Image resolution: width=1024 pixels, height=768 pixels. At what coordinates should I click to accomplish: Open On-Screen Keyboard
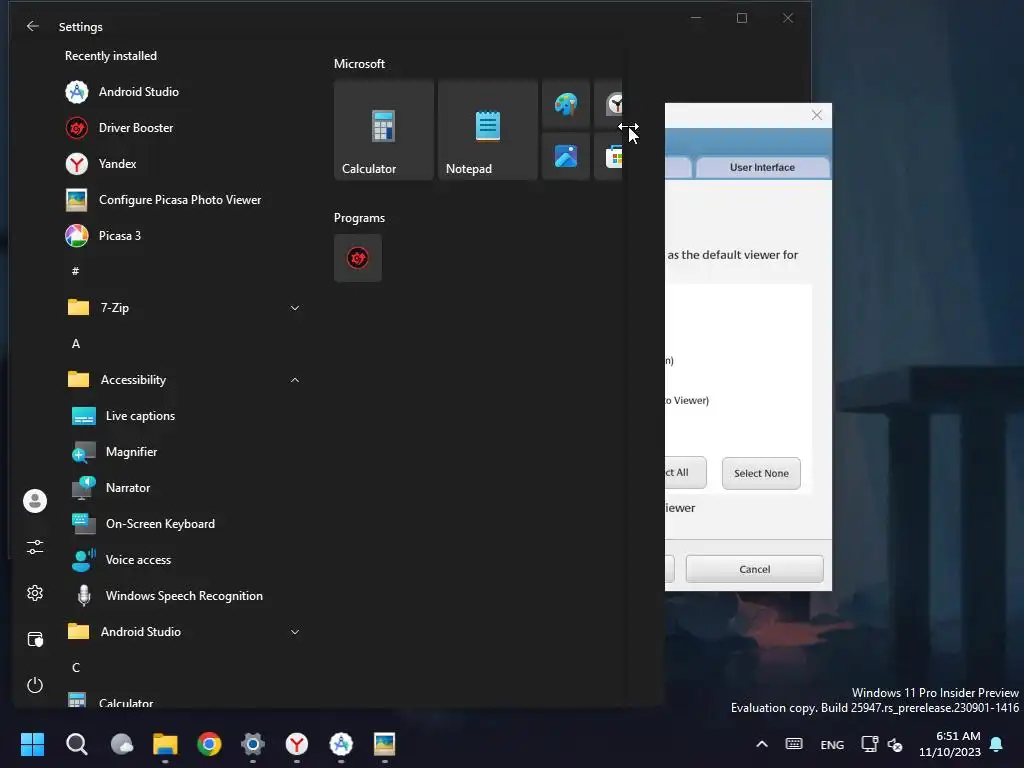point(144,524)
